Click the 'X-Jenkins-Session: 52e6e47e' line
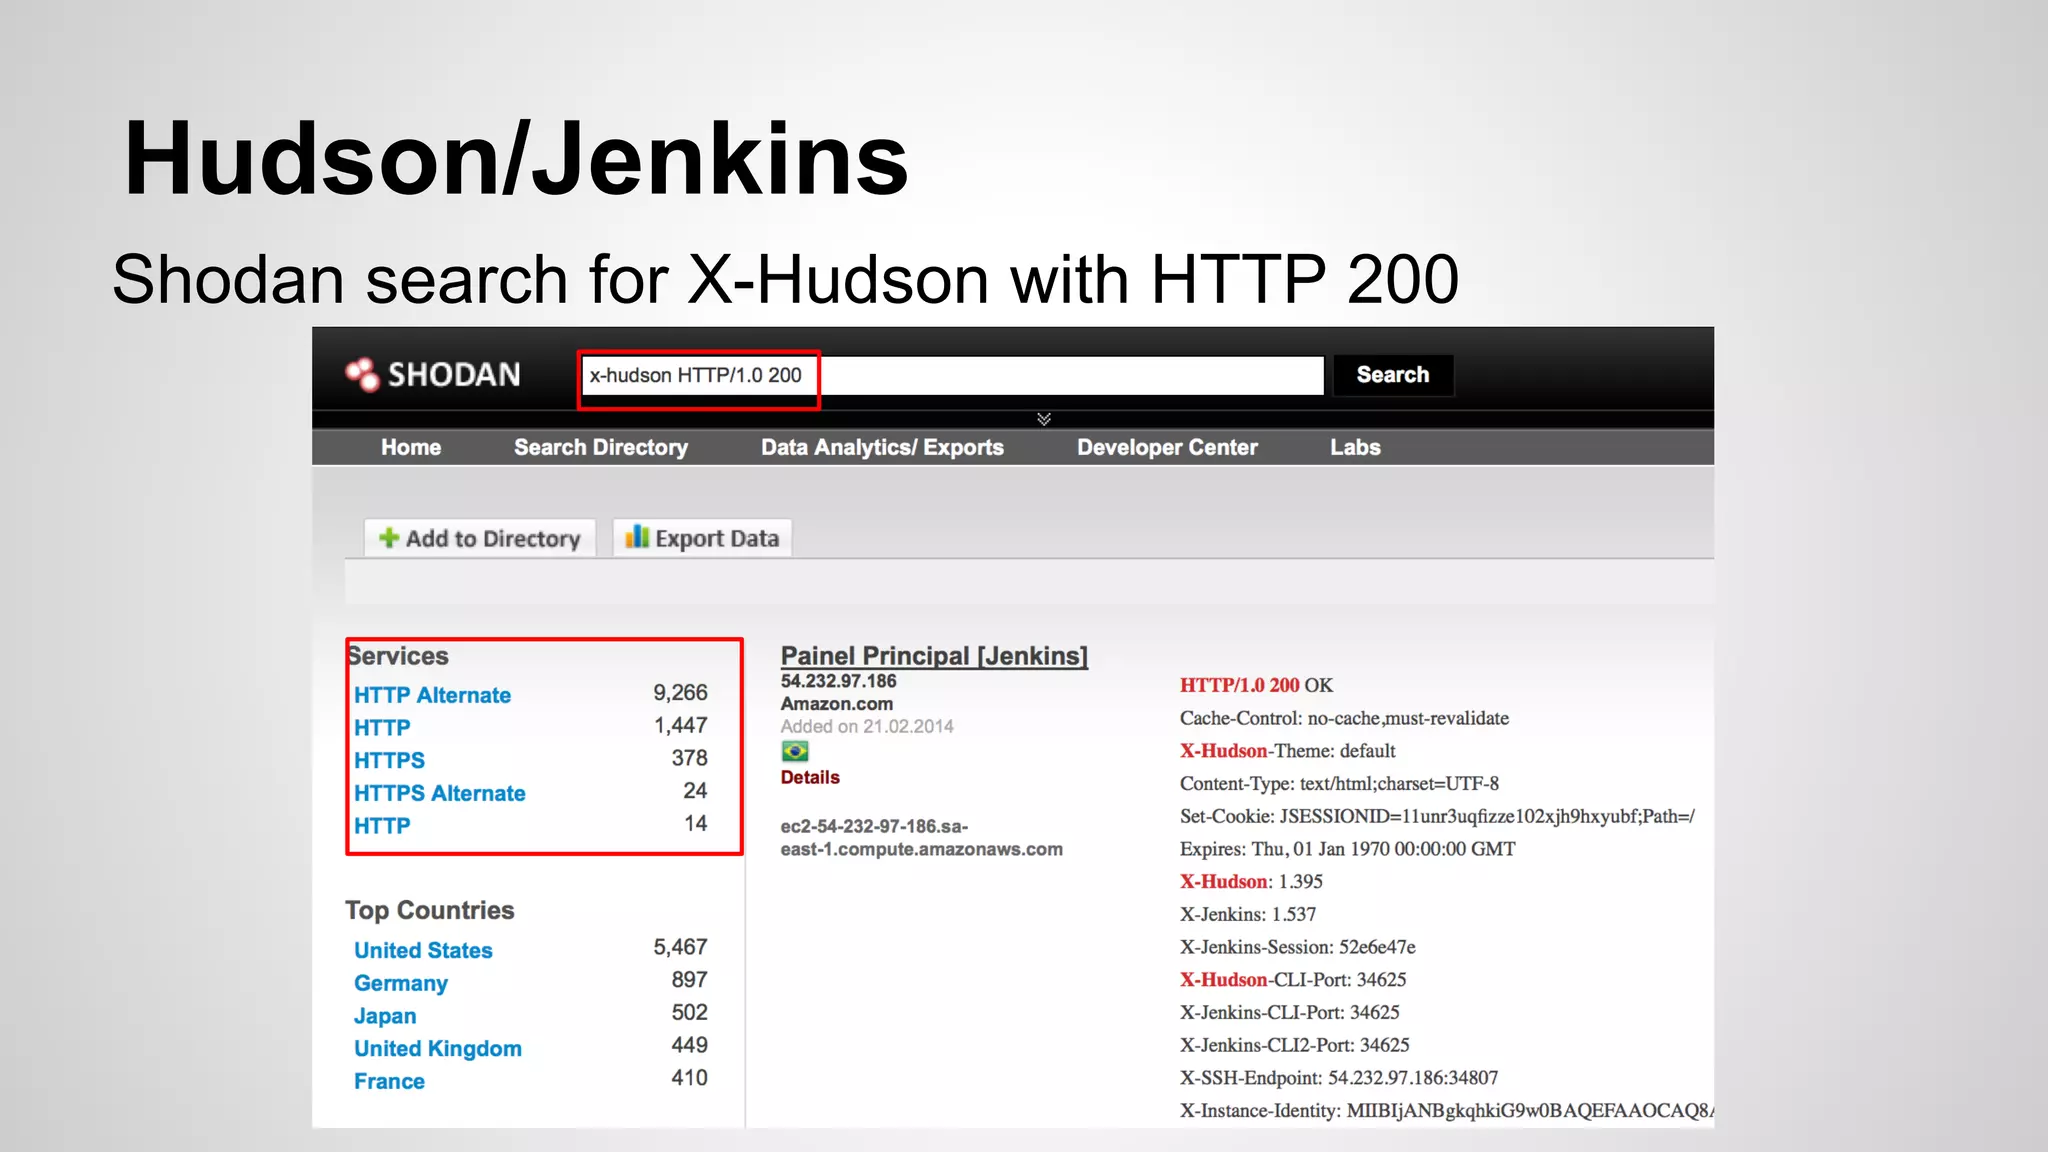This screenshot has height=1152, width=2048. (x=1298, y=947)
